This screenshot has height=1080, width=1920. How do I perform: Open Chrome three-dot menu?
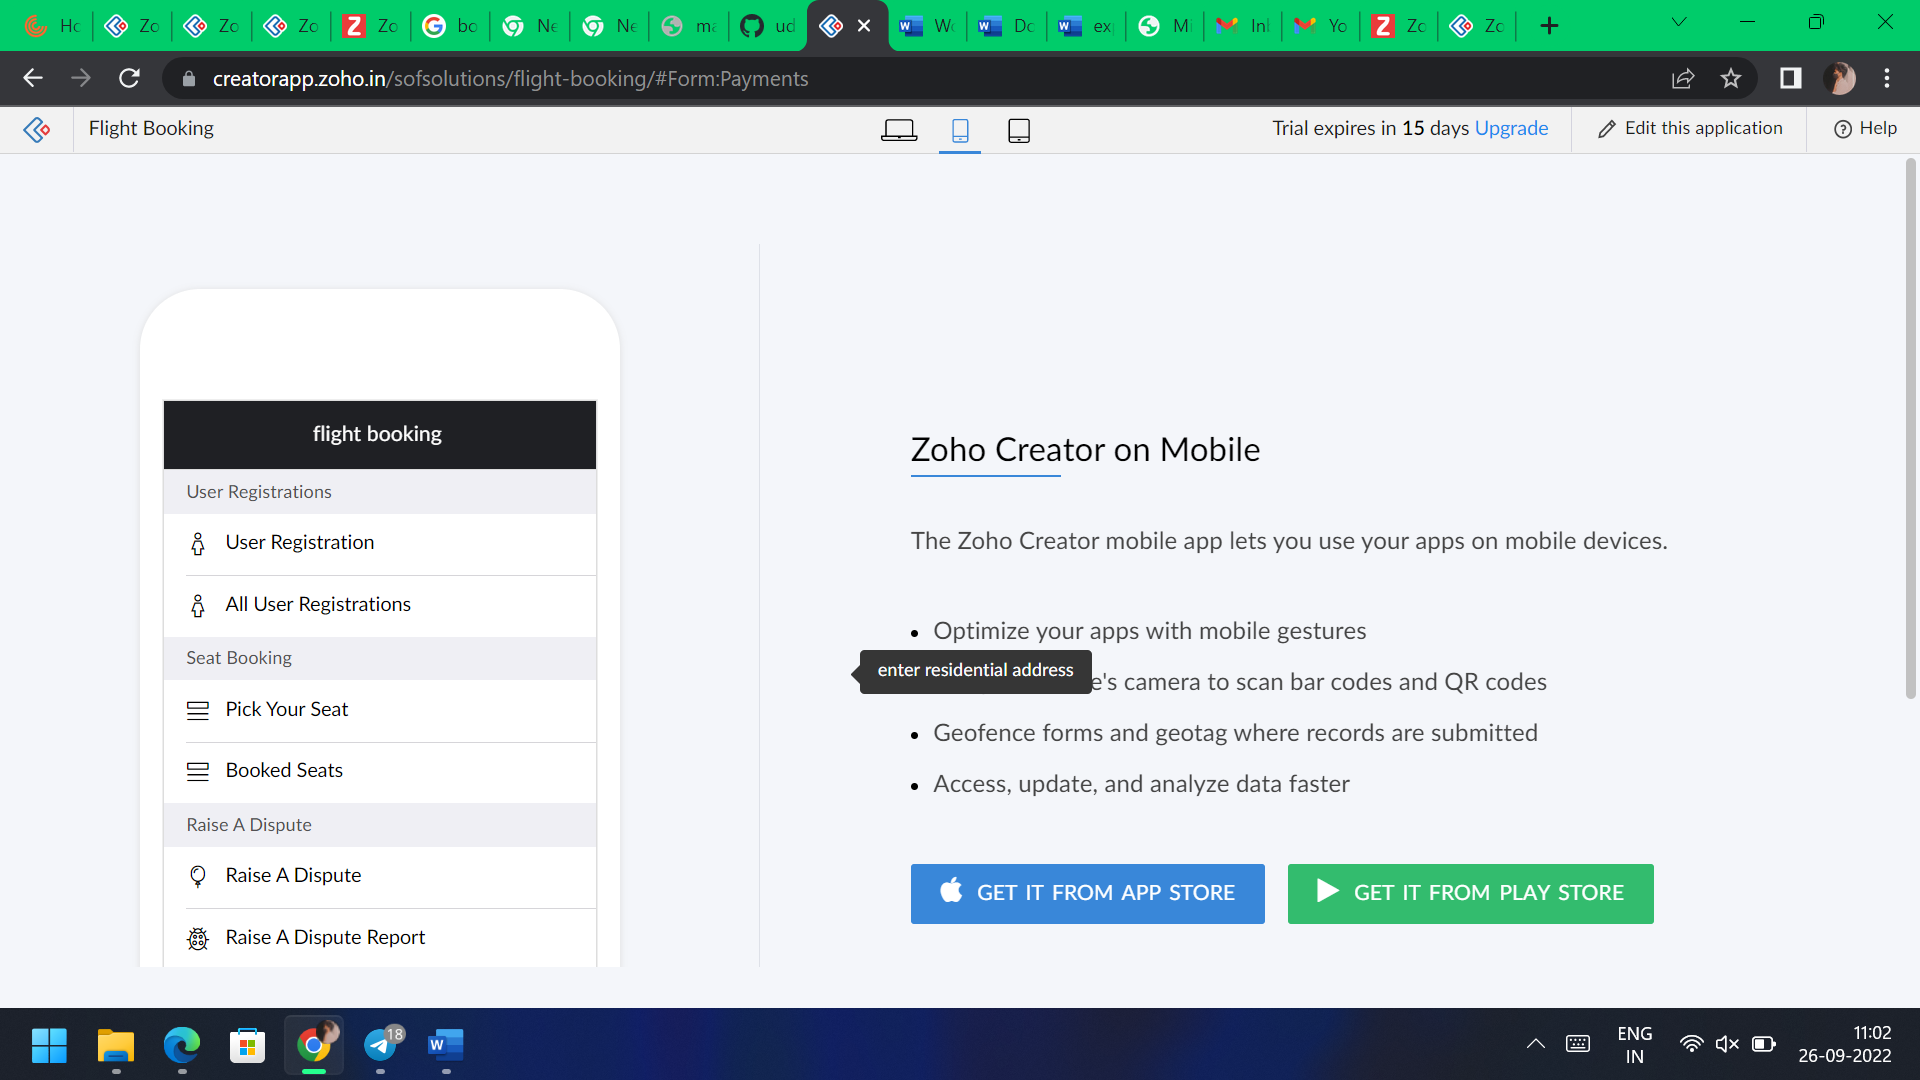(x=1887, y=78)
